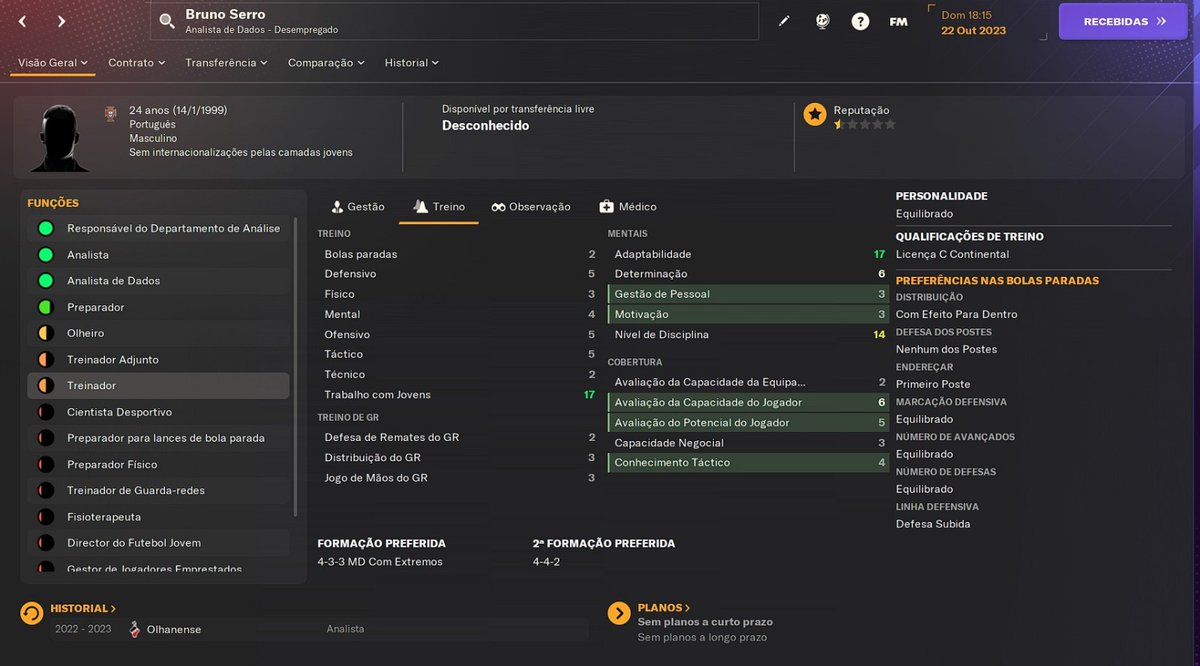Click the Defesa Subida defensive line value
This screenshot has width=1200, height=666.
pyautogui.click(x=933, y=524)
